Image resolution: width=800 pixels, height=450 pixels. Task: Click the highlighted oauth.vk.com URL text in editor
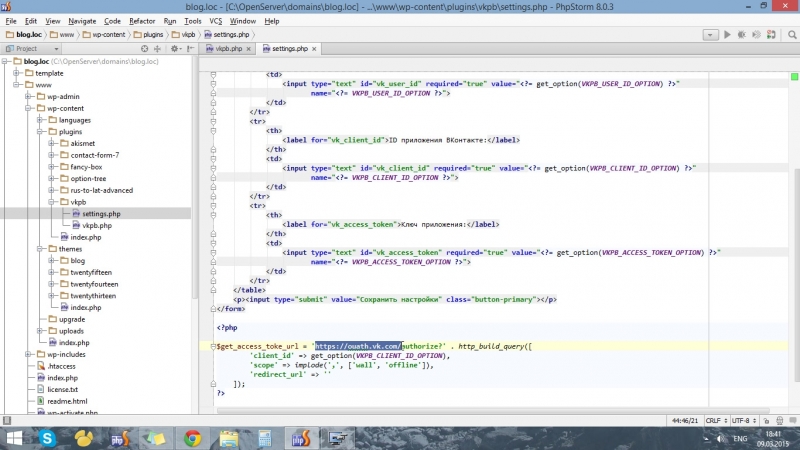359,345
